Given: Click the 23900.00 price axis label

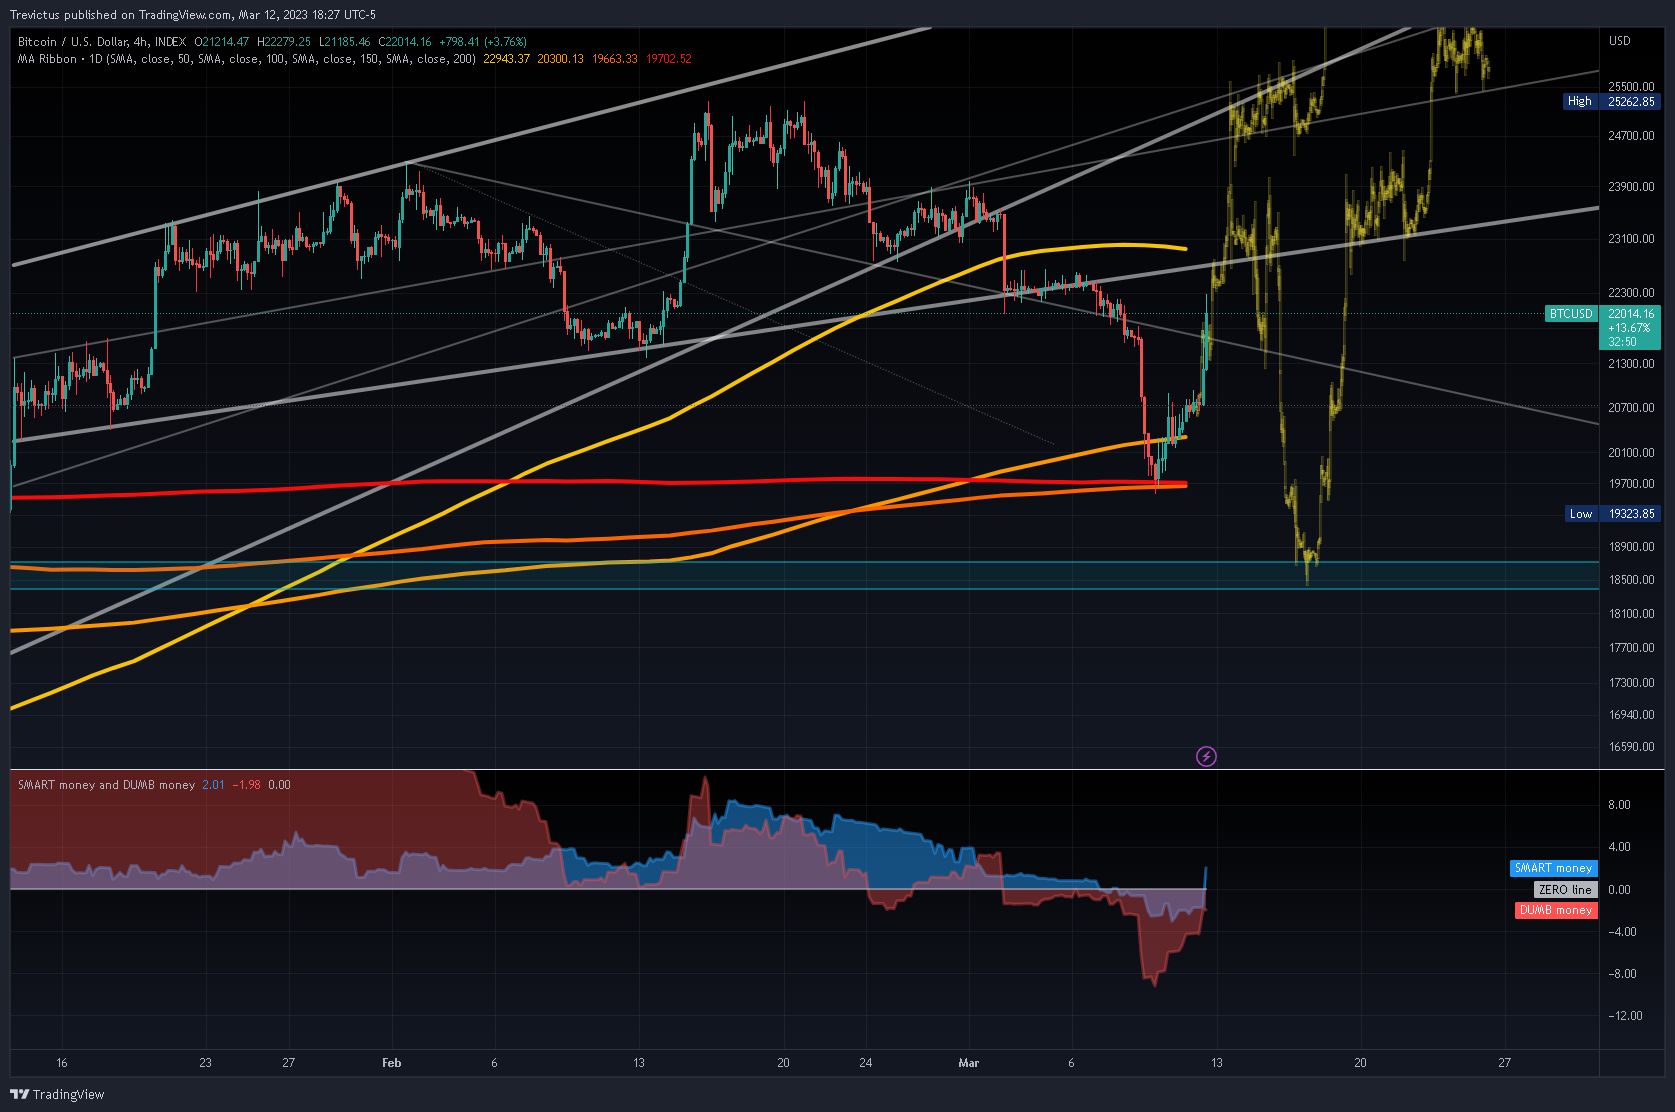Looking at the screenshot, I should [1631, 187].
